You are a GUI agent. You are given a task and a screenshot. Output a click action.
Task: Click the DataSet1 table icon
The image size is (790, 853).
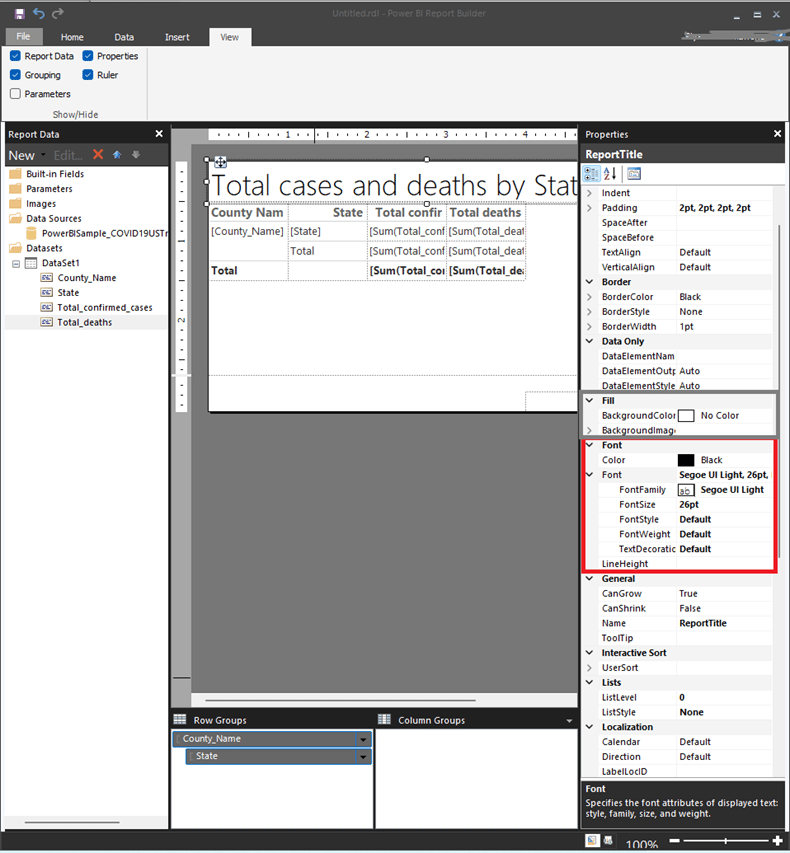(x=32, y=263)
